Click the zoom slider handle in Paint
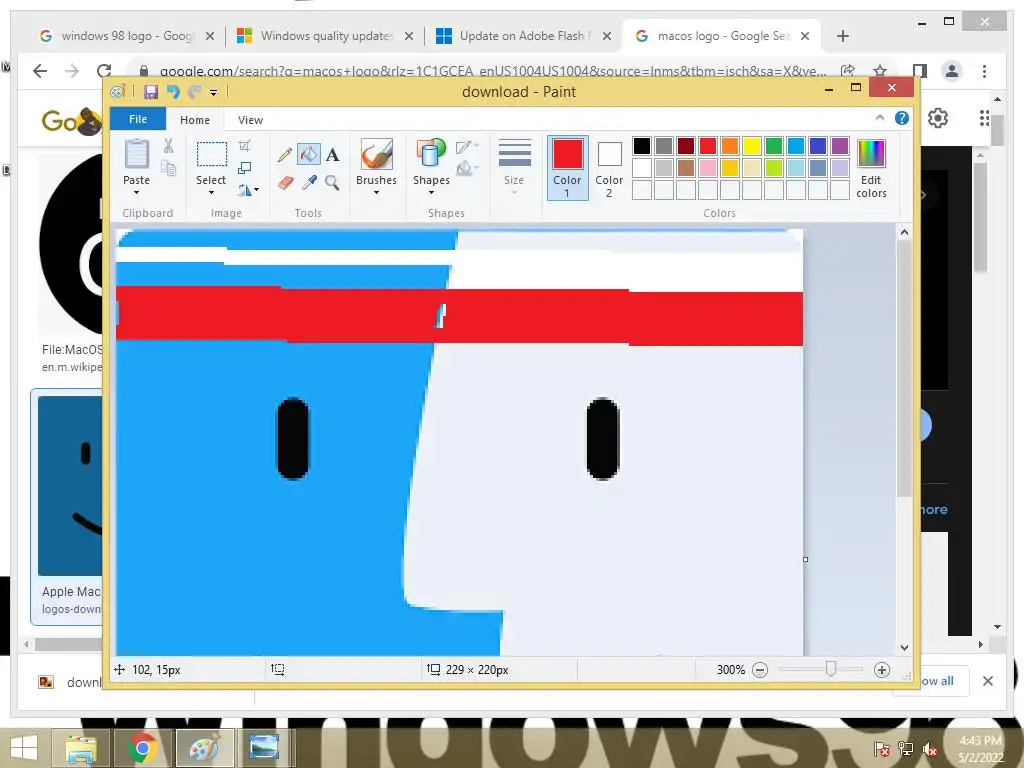 [x=831, y=669]
